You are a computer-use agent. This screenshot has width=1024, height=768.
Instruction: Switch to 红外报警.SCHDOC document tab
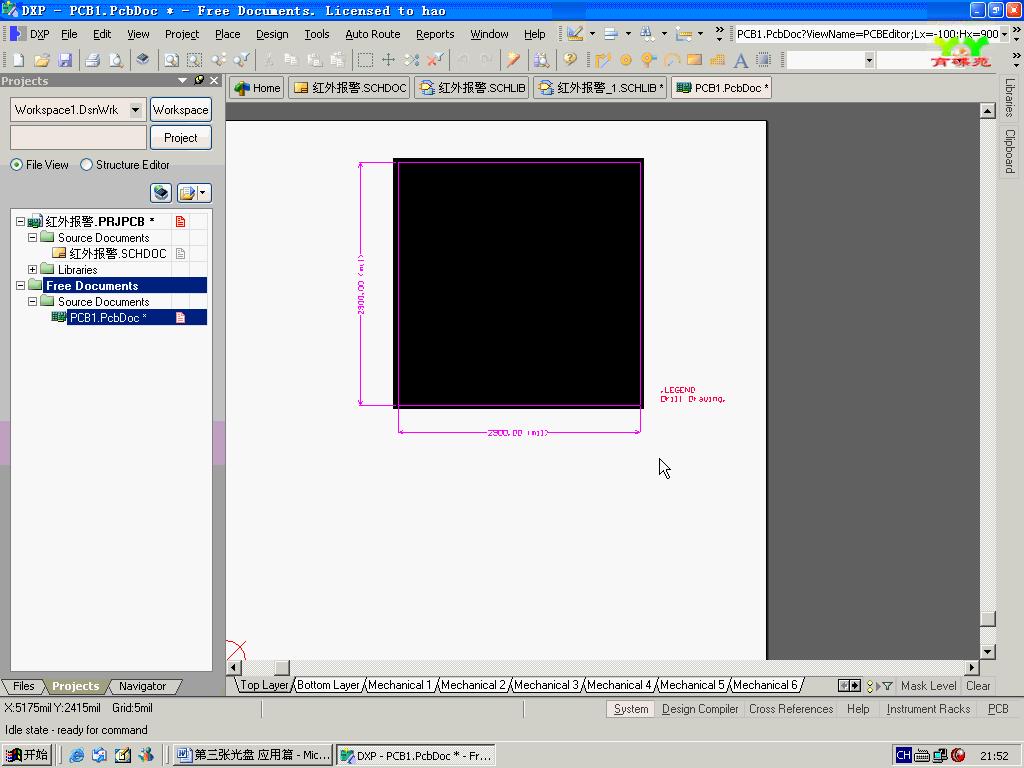coord(349,88)
